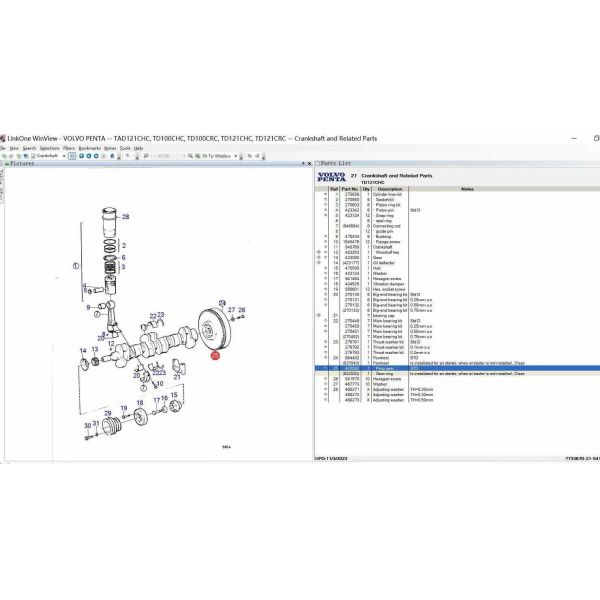Click the link icon beside bearing cap row

(x=319, y=316)
